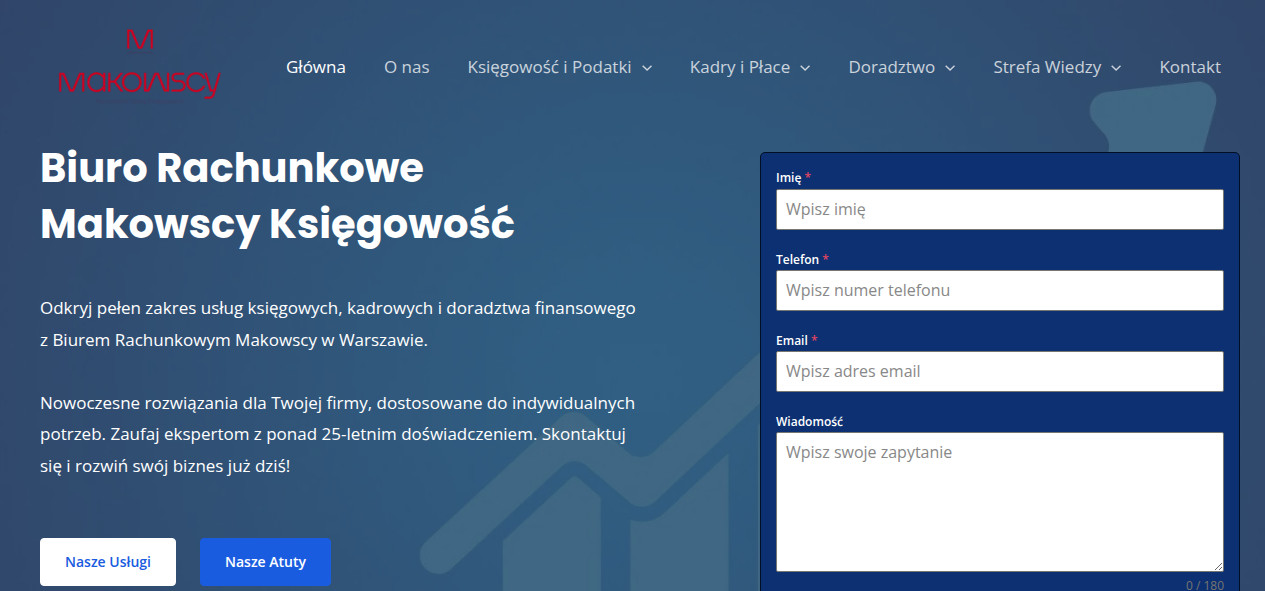
Task: Expand the chevron beside Kadry i Płace
Action: tap(805, 68)
